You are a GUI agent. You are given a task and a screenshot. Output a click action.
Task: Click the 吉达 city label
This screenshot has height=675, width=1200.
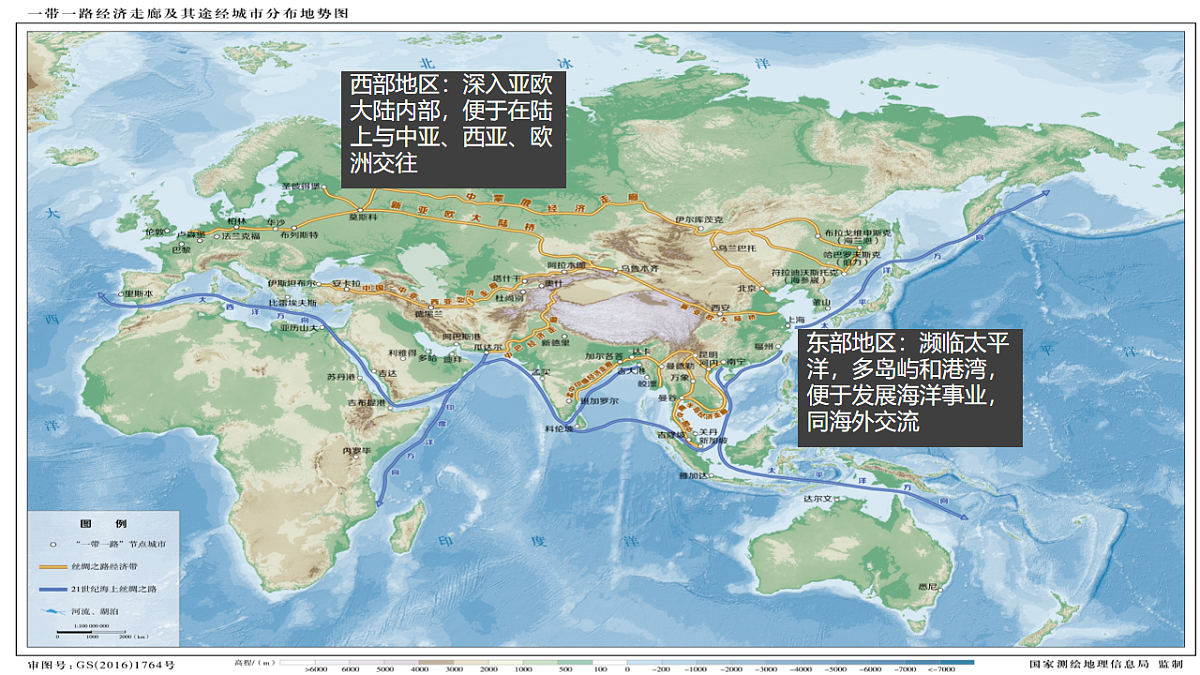(388, 373)
